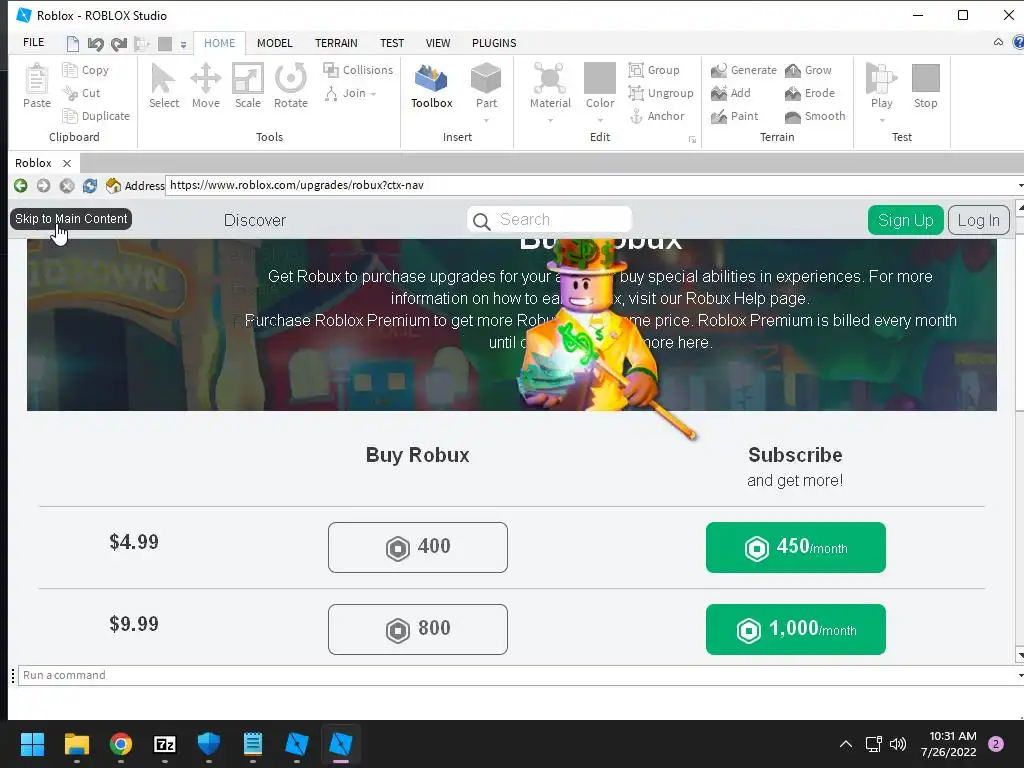Switch to the MODEL ribbon tab
The width and height of the screenshot is (1024, 768).
point(274,43)
